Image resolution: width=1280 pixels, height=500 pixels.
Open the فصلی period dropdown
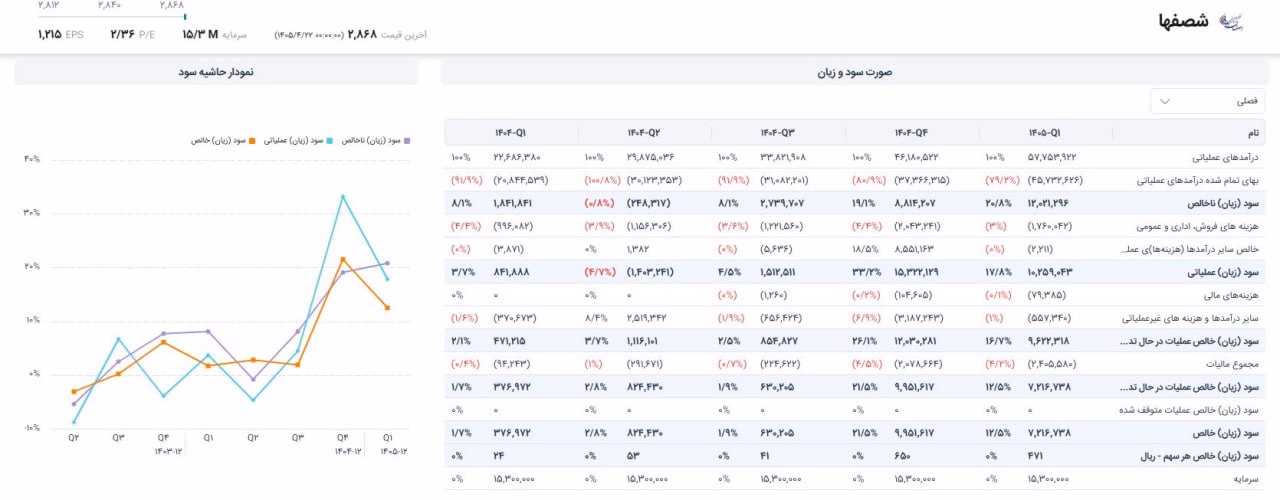coord(1208,101)
